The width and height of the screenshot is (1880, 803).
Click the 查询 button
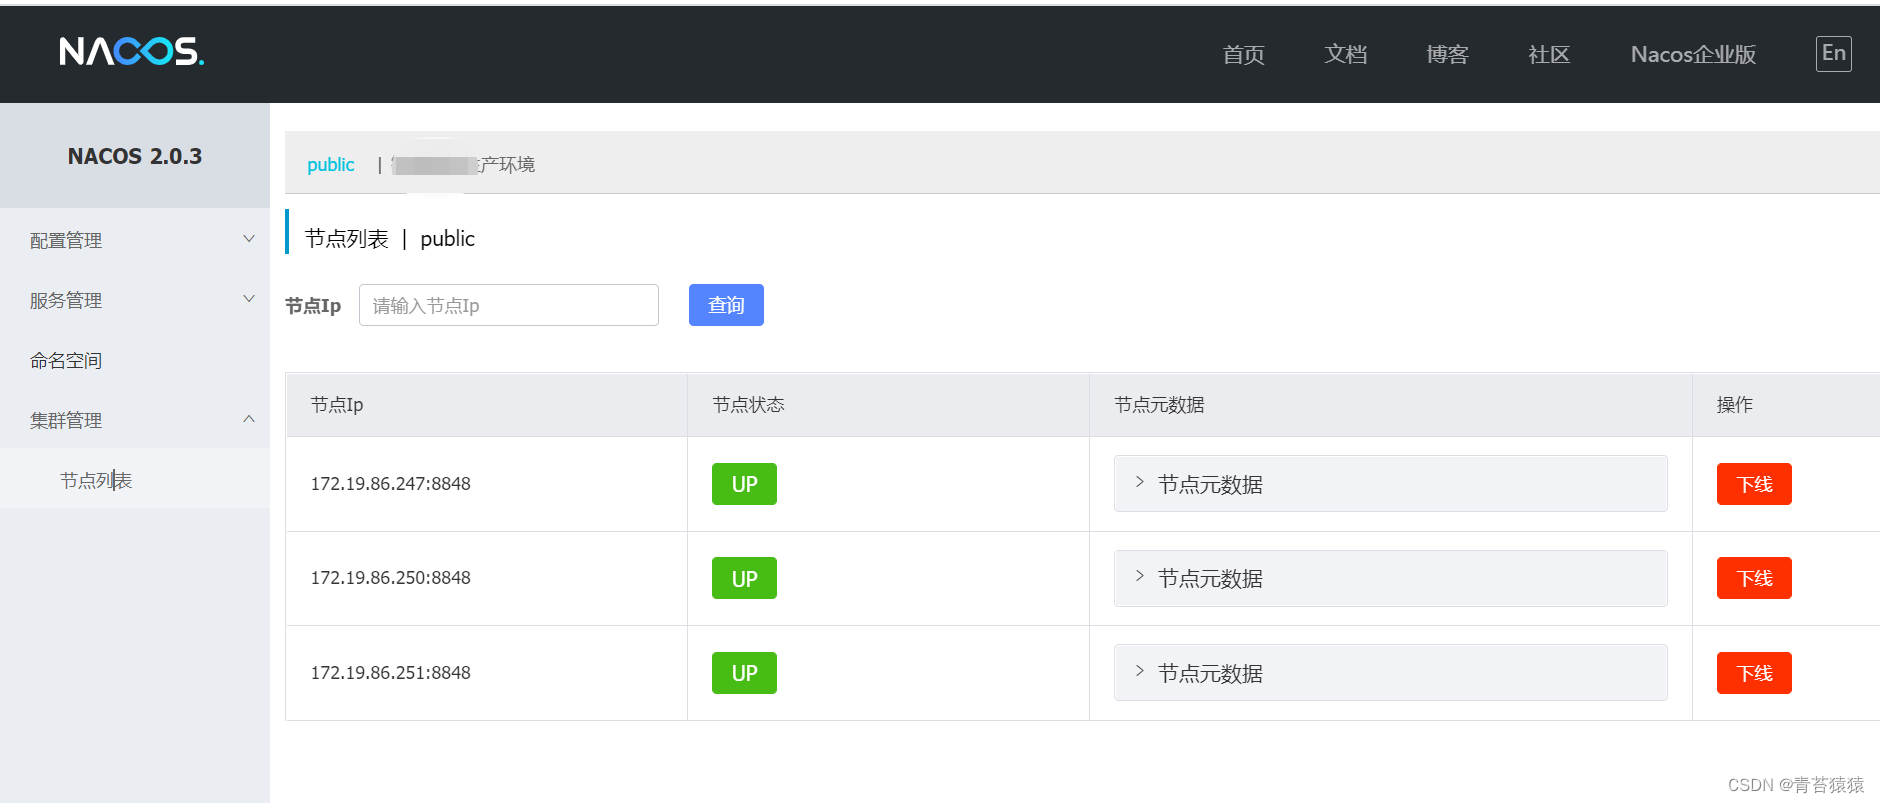click(x=726, y=305)
